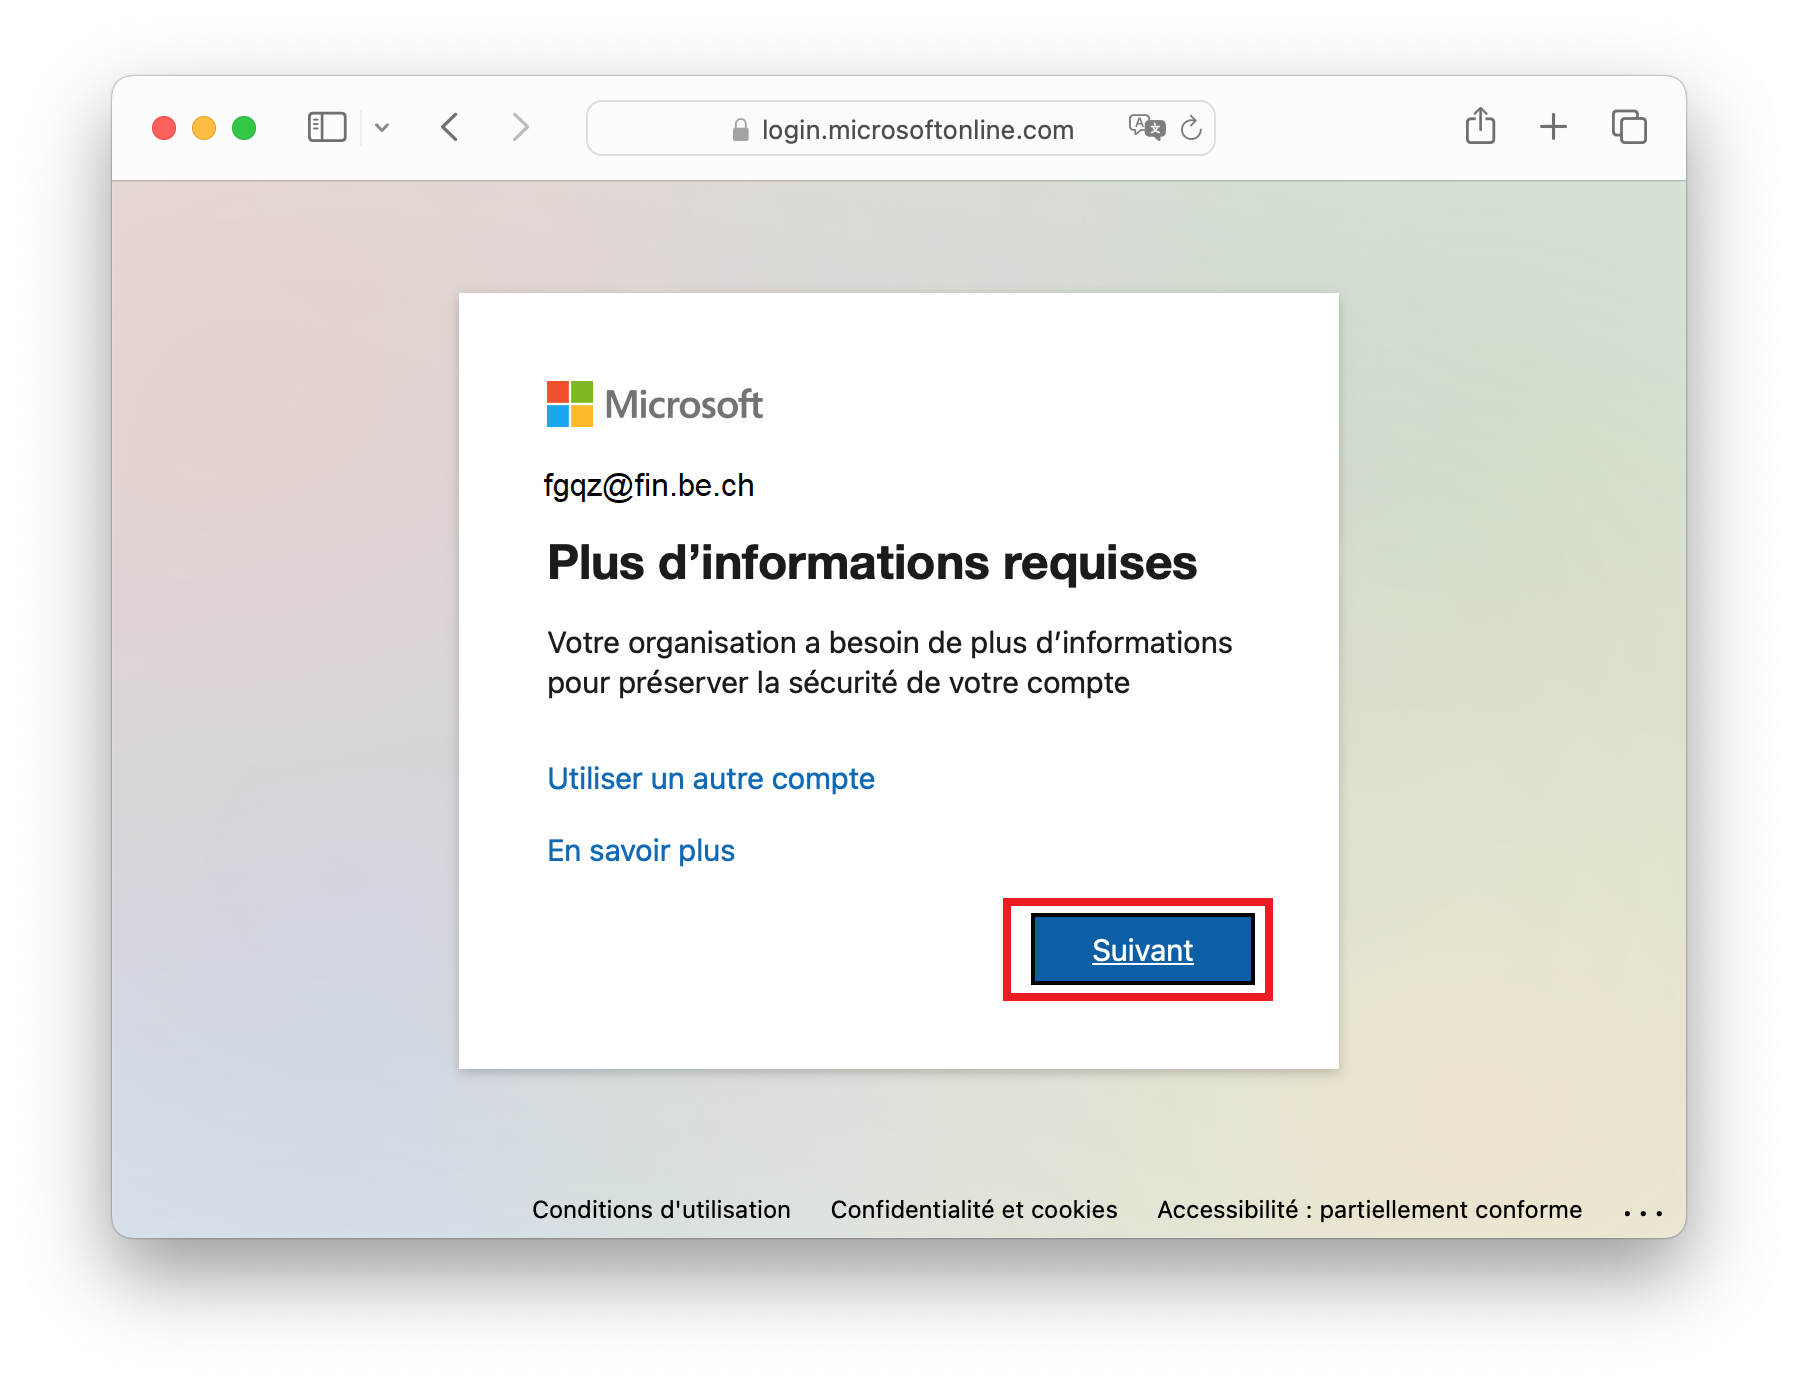1798x1386 pixels.
Task: Go back with the back arrow
Action: pos(450,128)
